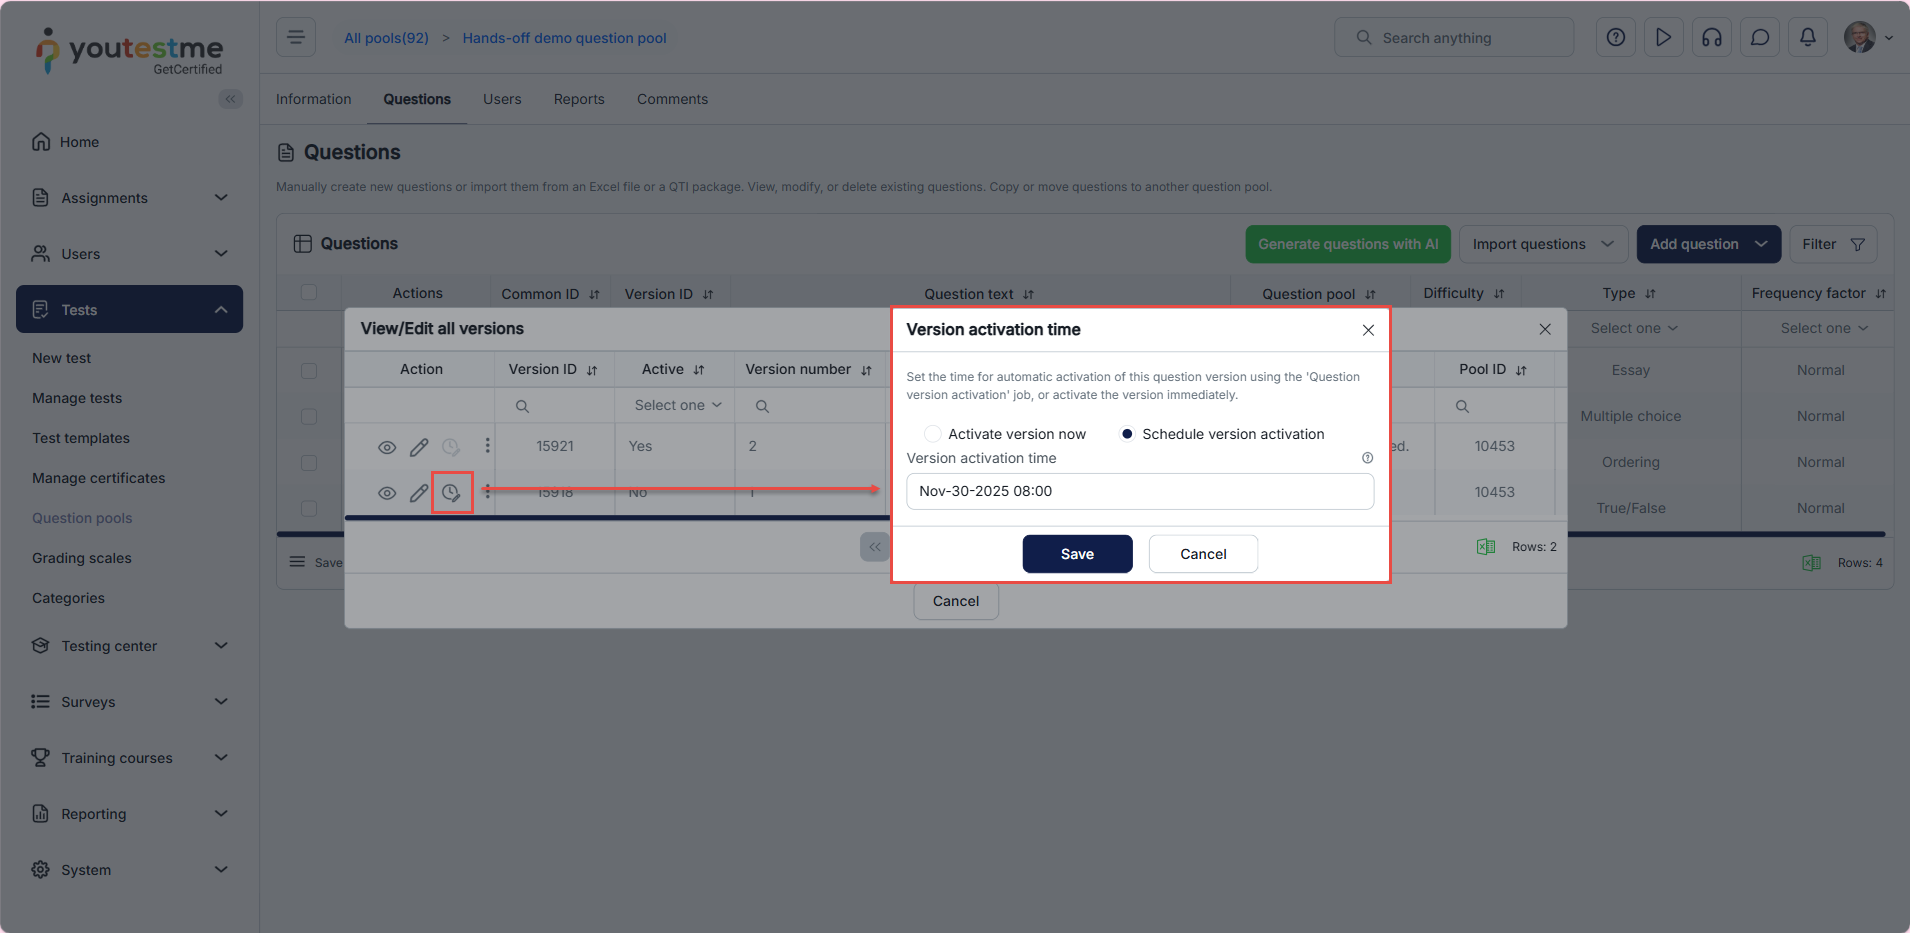Click the play tutorial icon in header
Image resolution: width=1910 pixels, height=933 pixels.
[1664, 38]
